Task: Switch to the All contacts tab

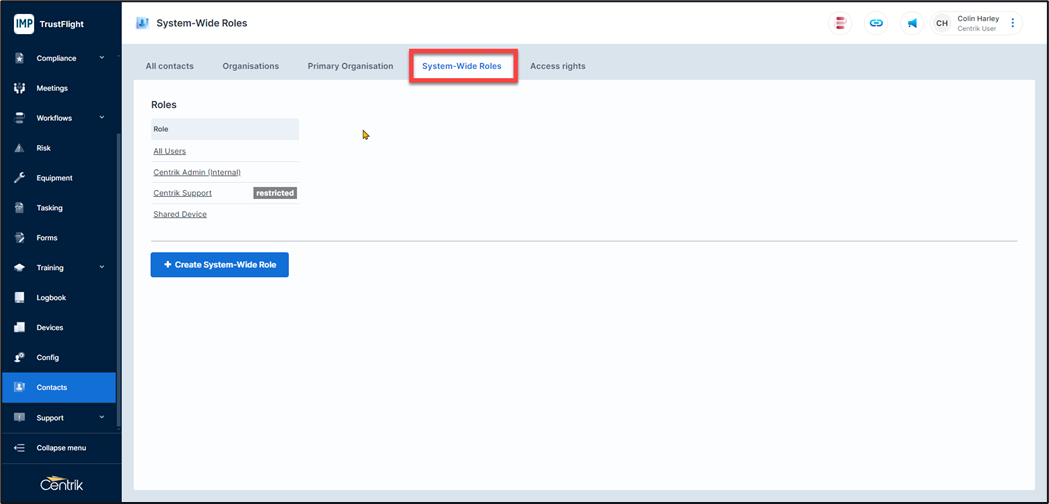Action: point(169,66)
